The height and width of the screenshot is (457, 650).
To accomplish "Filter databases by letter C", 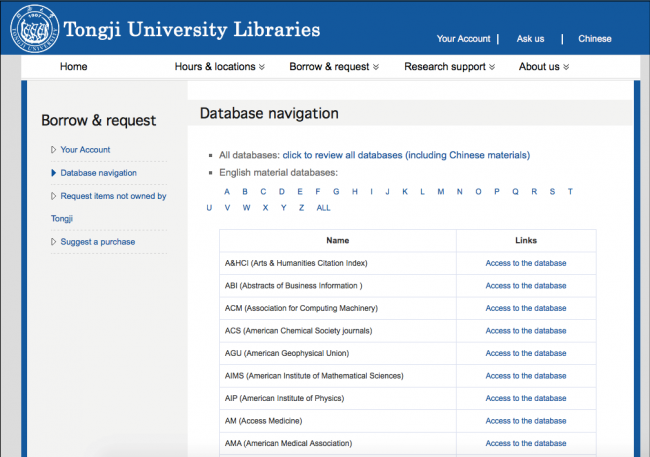I will coord(263,192).
